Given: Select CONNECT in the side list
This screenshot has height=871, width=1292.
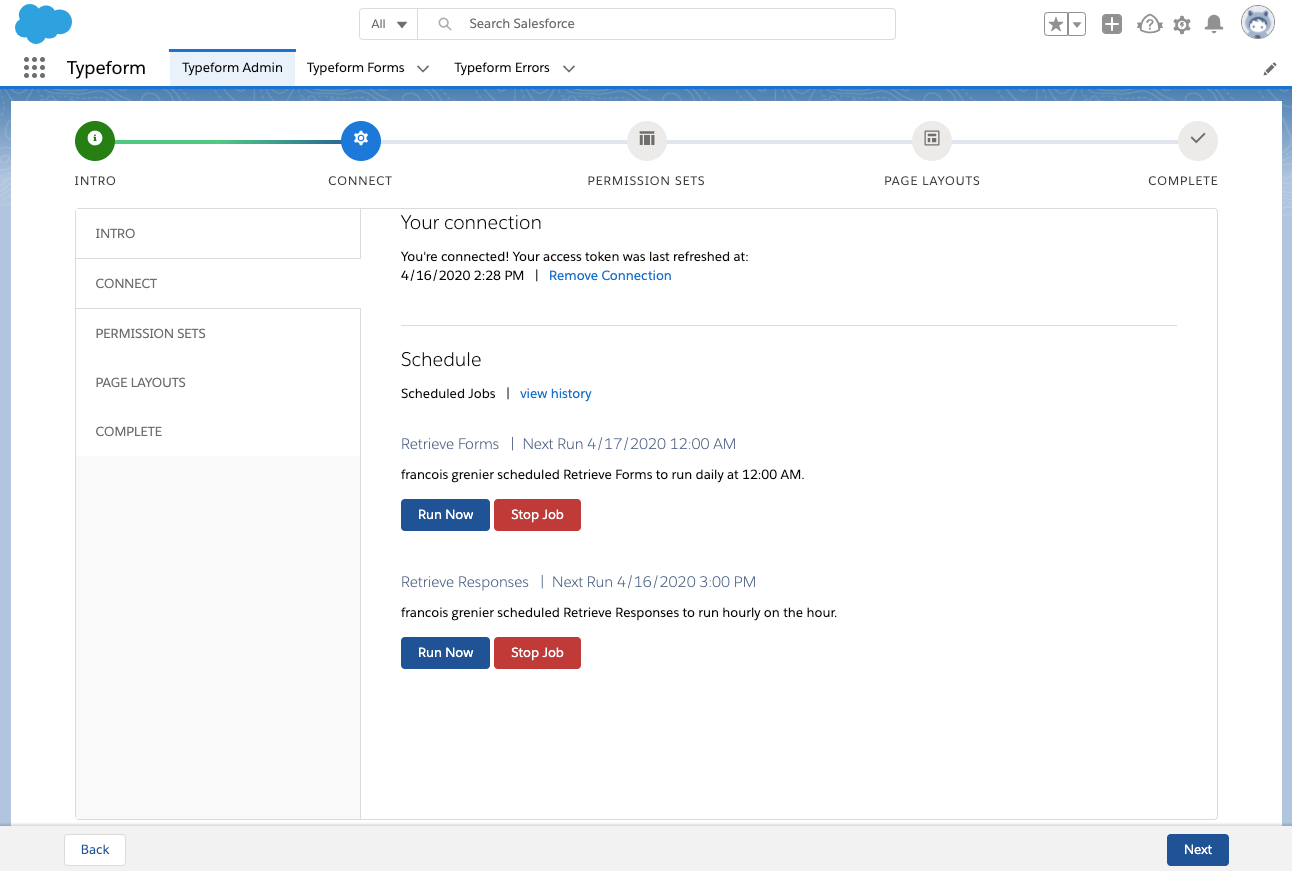Looking at the screenshot, I should click(218, 283).
